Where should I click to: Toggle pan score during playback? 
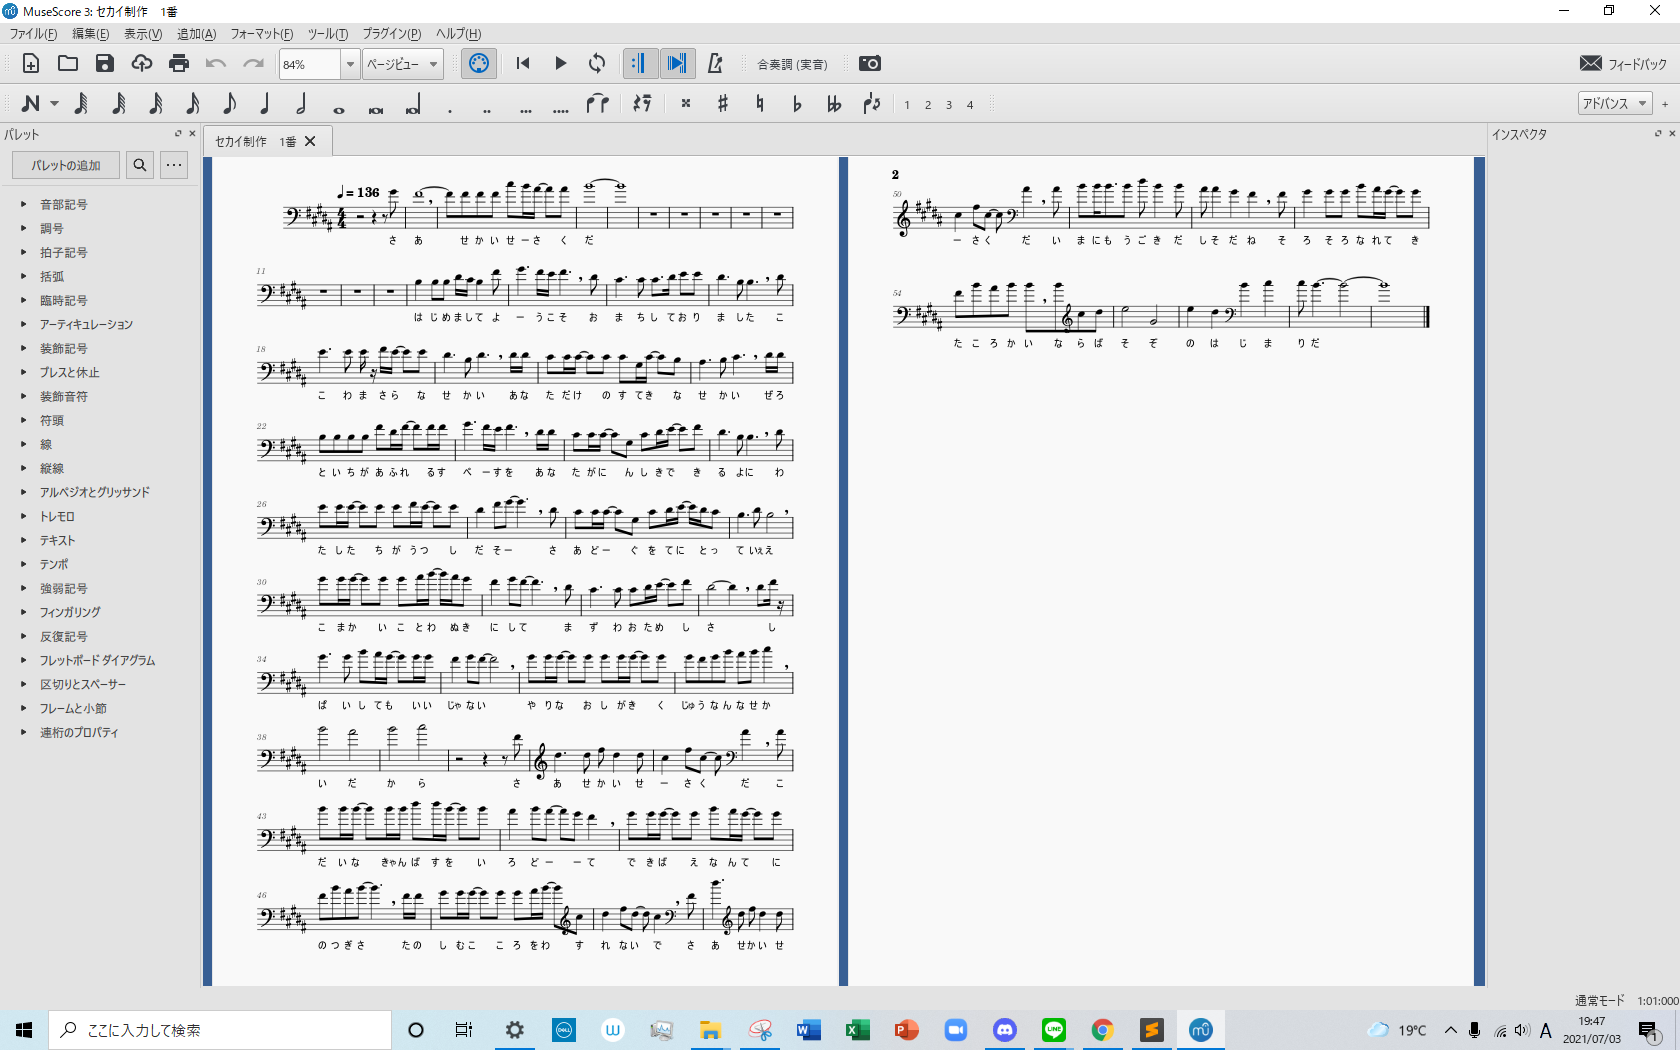pos(677,64)
